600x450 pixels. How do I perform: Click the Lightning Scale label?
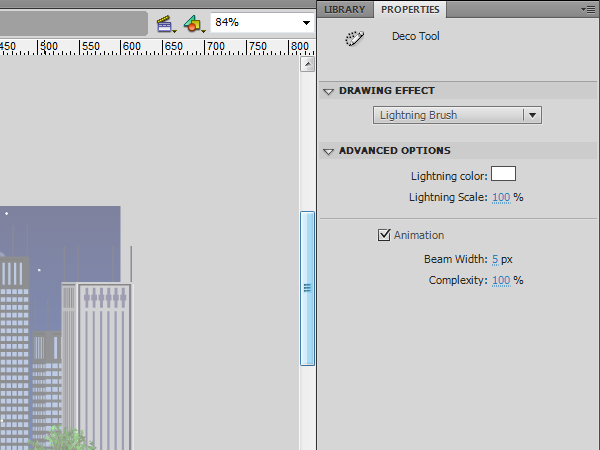[x=448, y=197]
